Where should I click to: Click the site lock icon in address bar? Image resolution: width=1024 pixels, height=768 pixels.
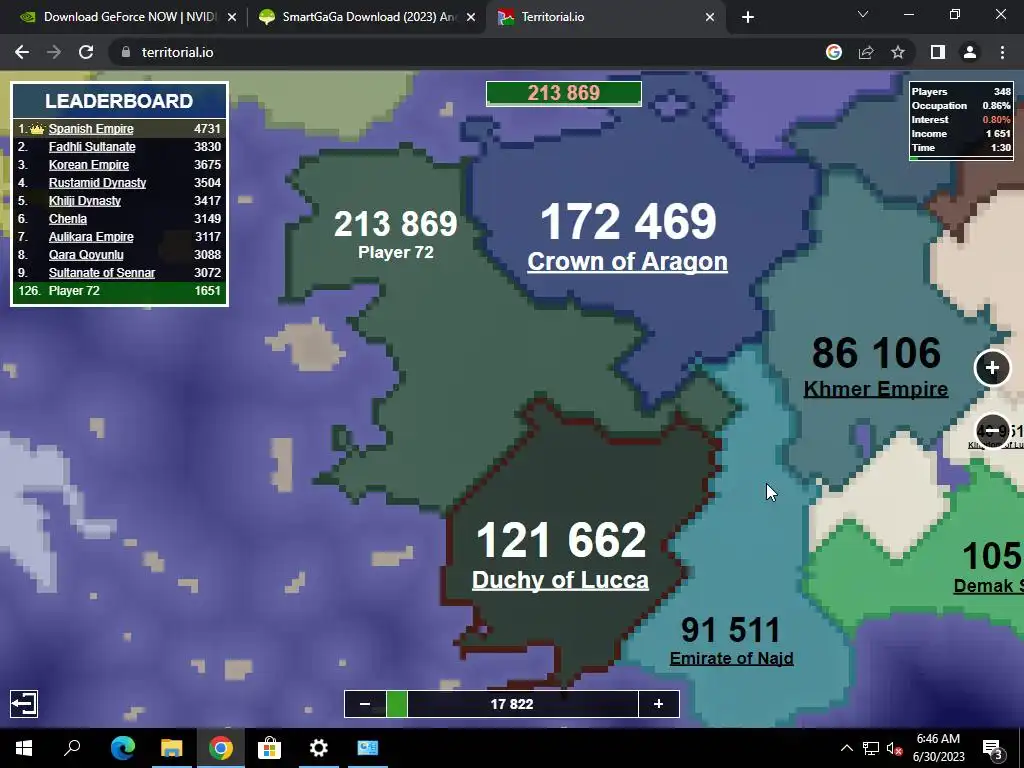pyautogui.click(x=126, y=52)
